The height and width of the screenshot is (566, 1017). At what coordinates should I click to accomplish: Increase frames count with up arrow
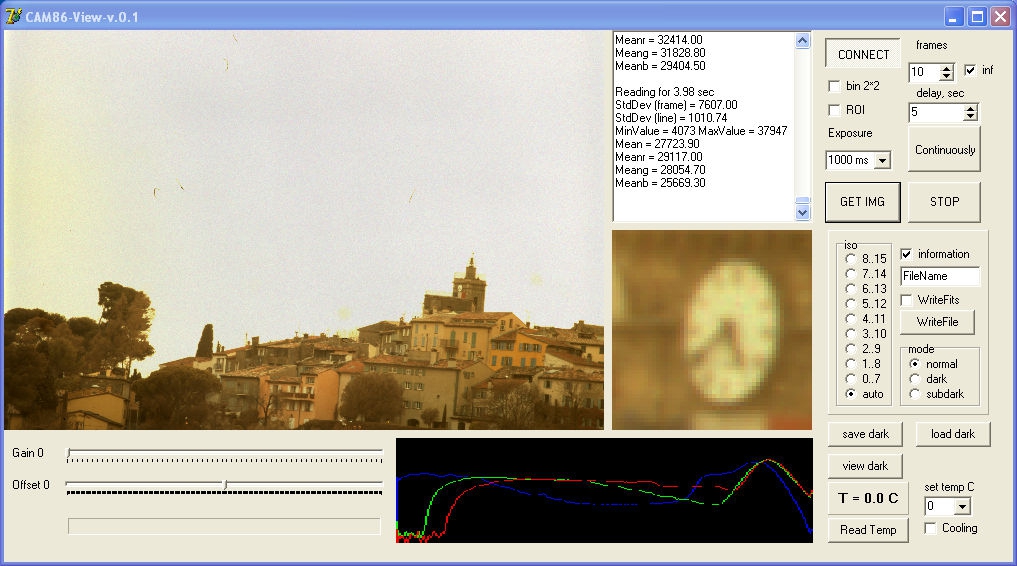(x=947, y=68)
